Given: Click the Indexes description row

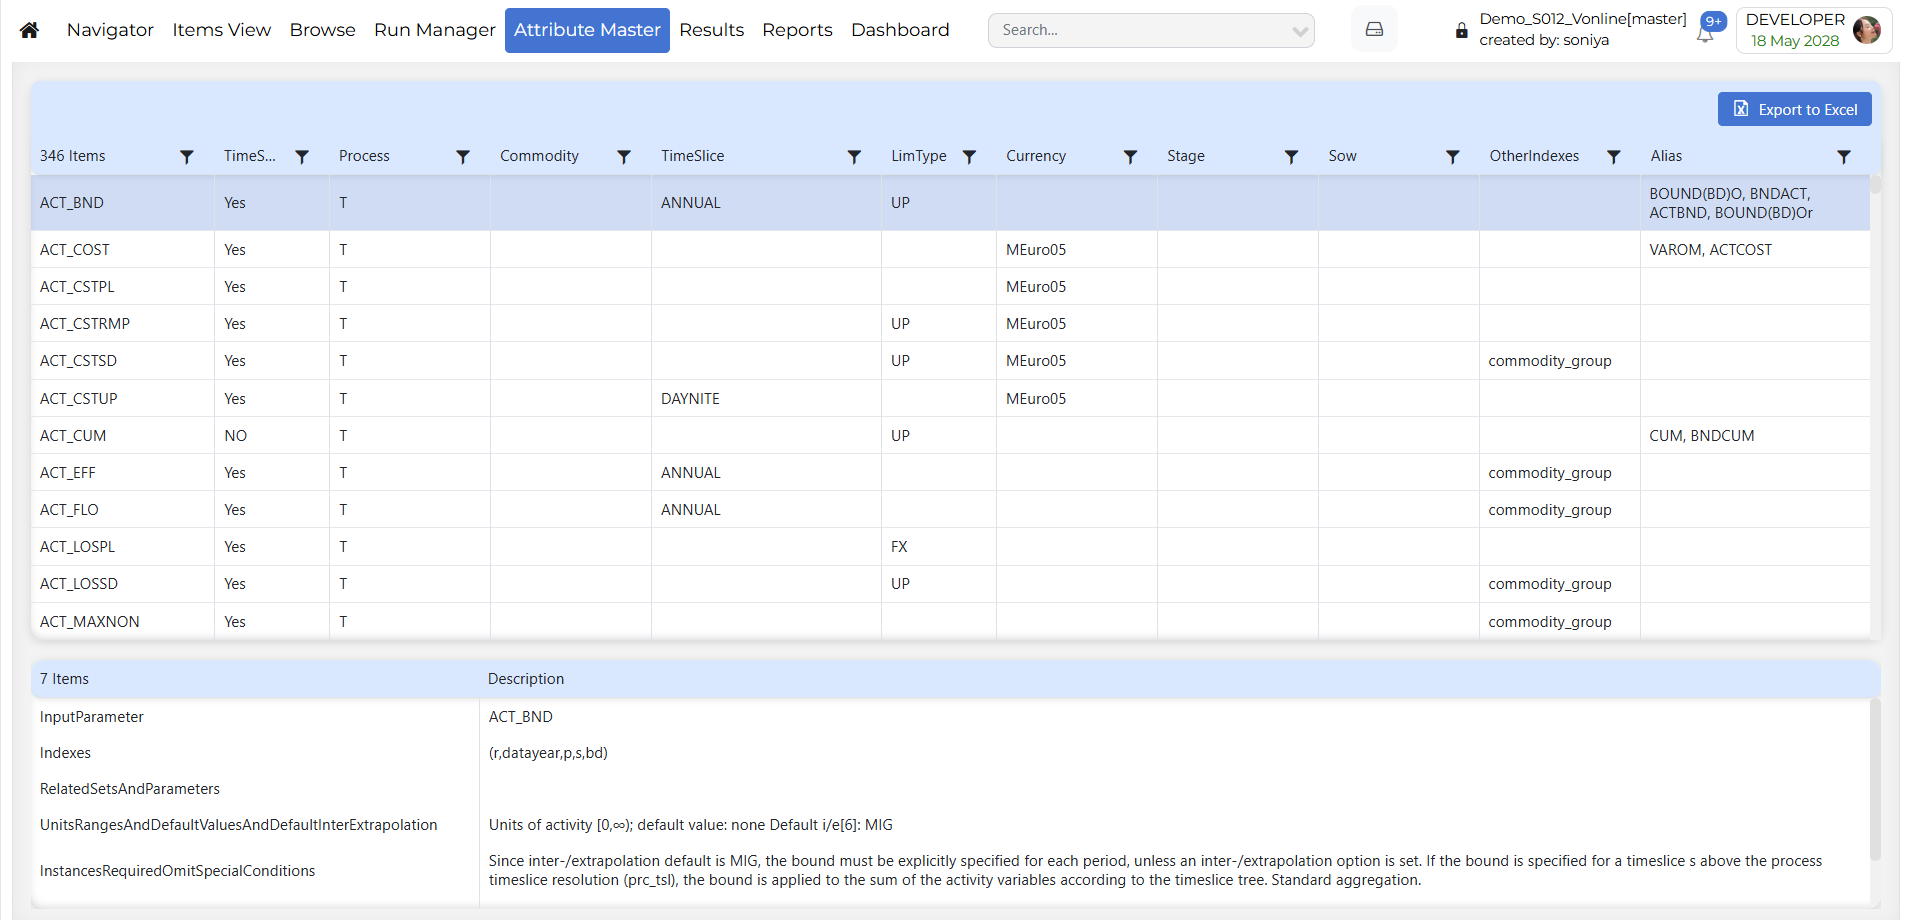Looking at the screenshot, I should click(950, 753).
